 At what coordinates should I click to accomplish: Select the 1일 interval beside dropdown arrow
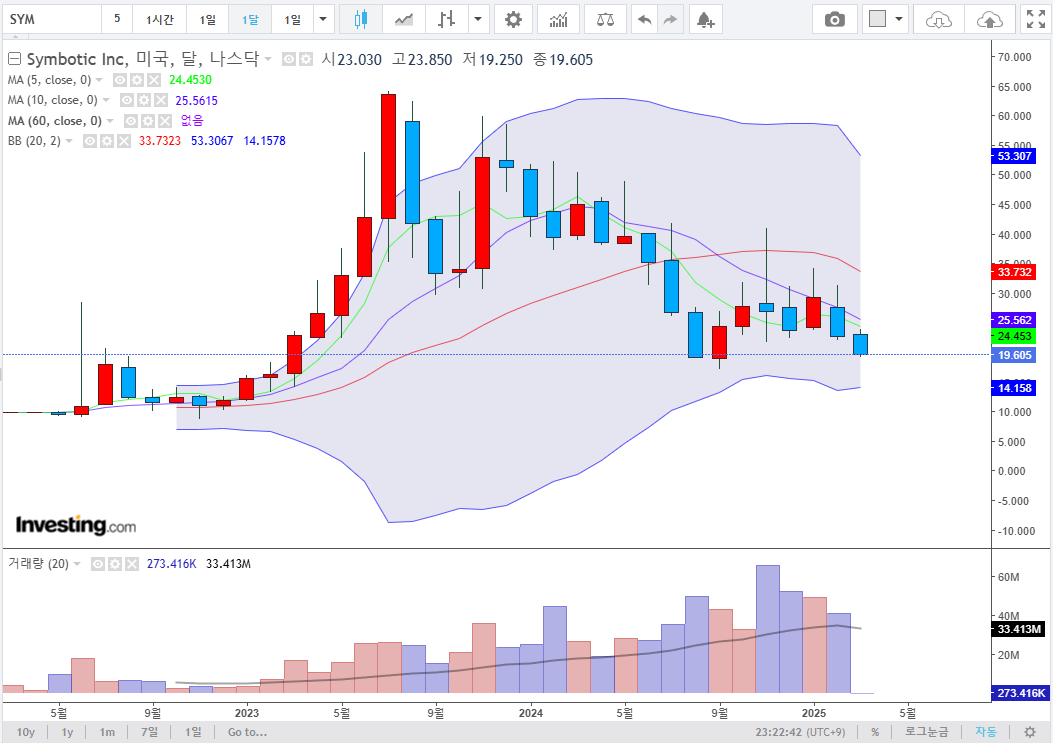click(293, 19)
